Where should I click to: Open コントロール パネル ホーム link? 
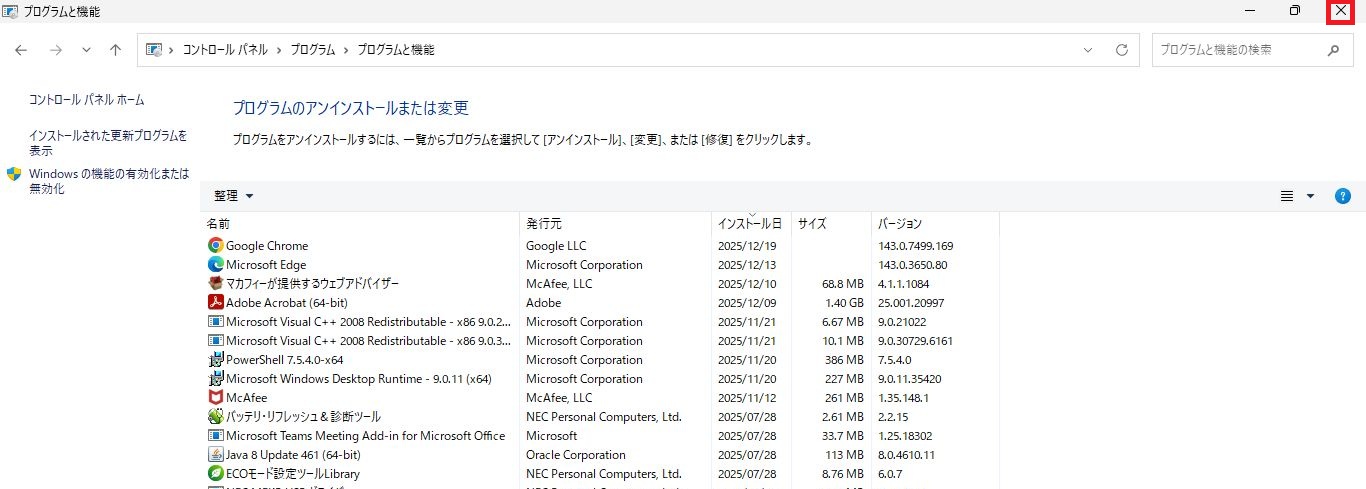(87, 100)
